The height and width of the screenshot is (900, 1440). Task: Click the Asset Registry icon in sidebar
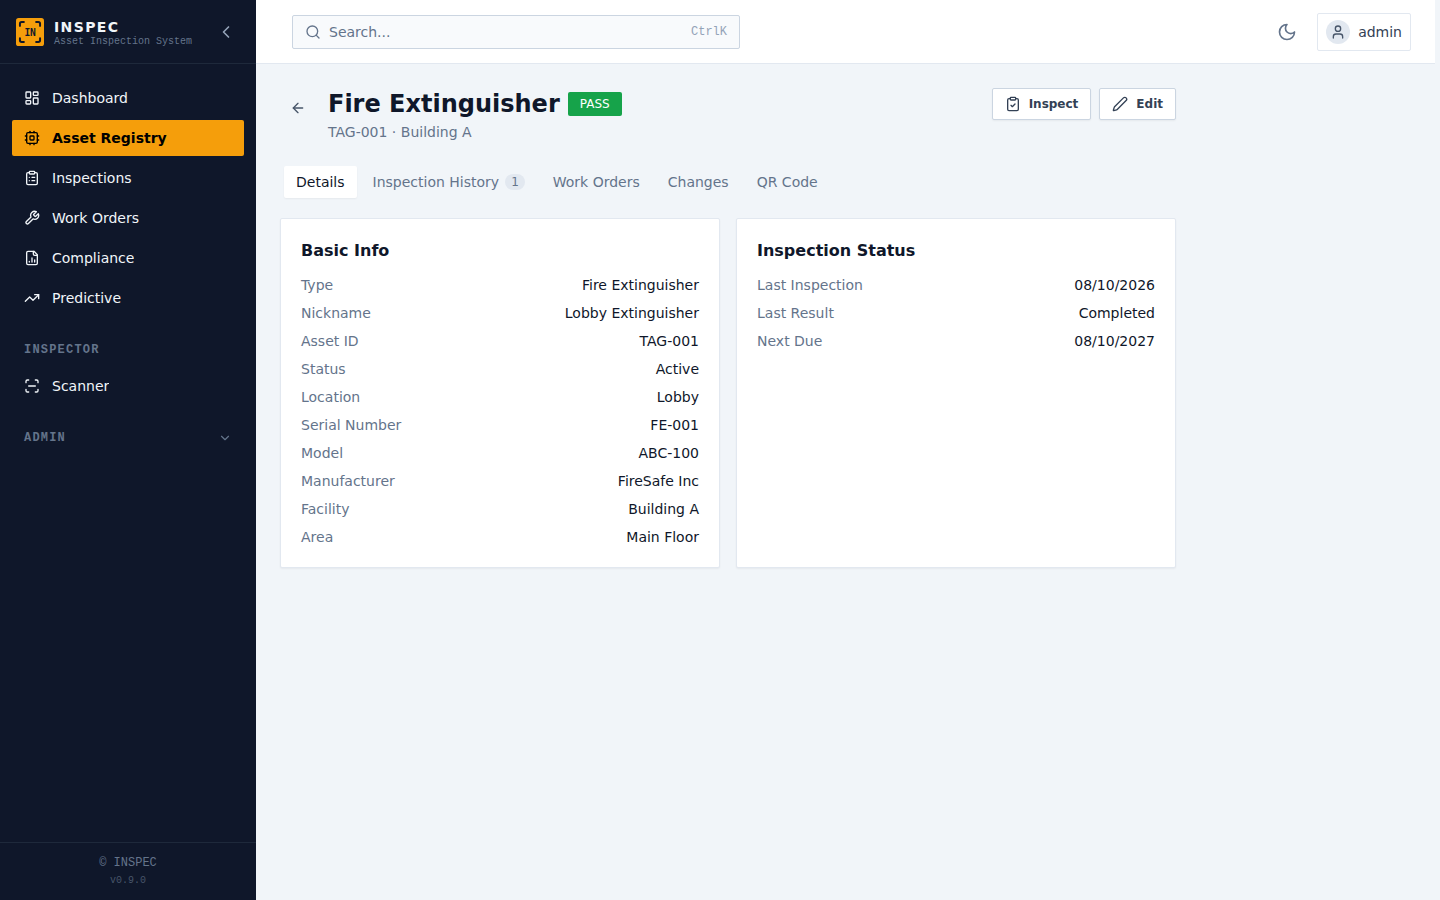[x=32, y=138]
